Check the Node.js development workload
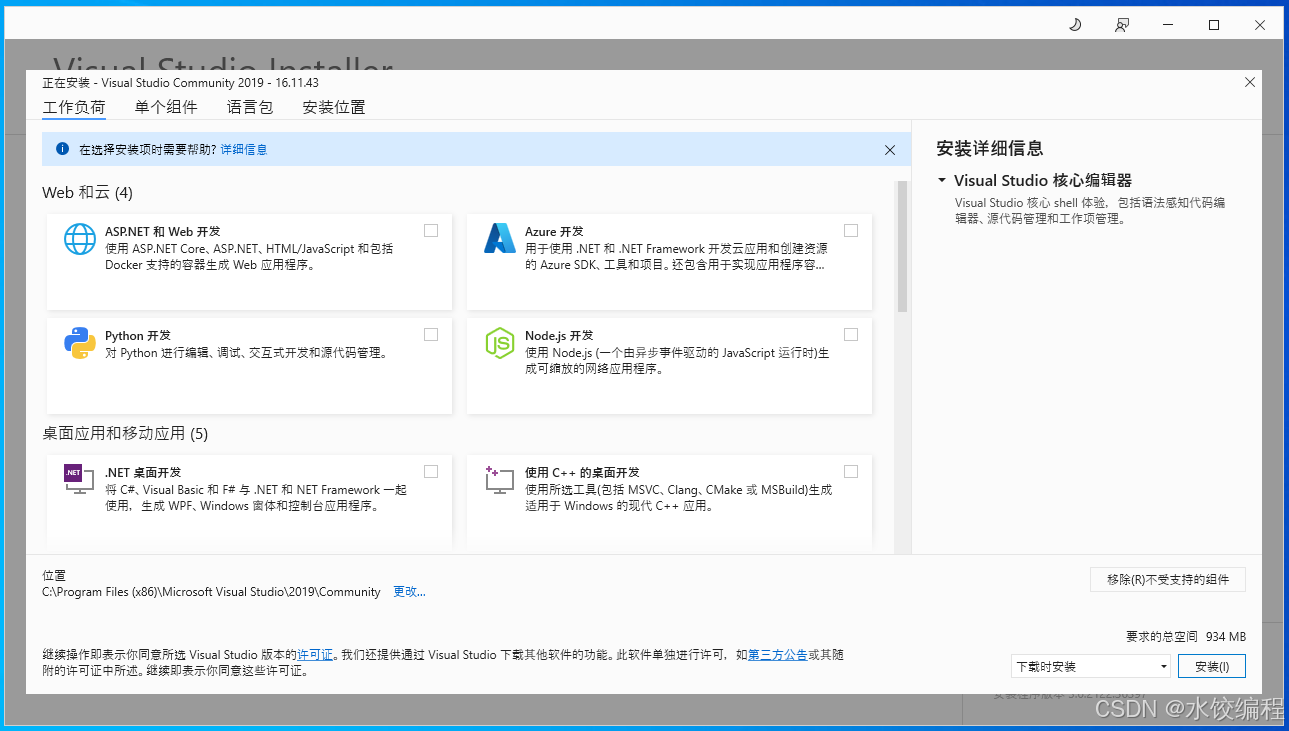1289x731 pixels. pos(851,335)
